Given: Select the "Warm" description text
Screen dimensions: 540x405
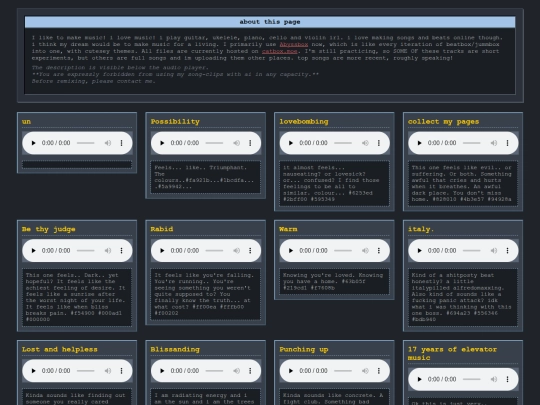Looking at the screenshot, I should pos(333,281).
